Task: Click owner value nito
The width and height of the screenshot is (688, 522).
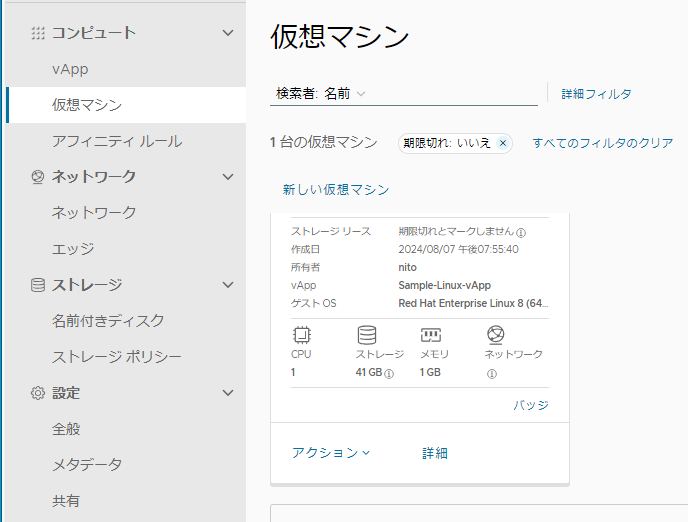Action: (x=408, y=267)
